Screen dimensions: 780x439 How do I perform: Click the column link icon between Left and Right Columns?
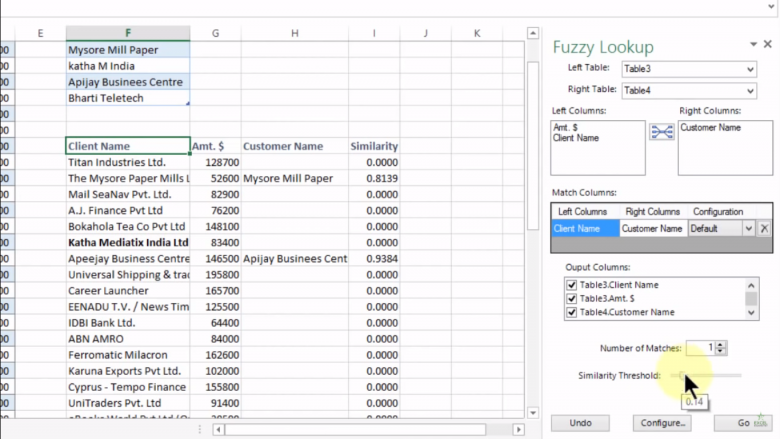(662, 132)
